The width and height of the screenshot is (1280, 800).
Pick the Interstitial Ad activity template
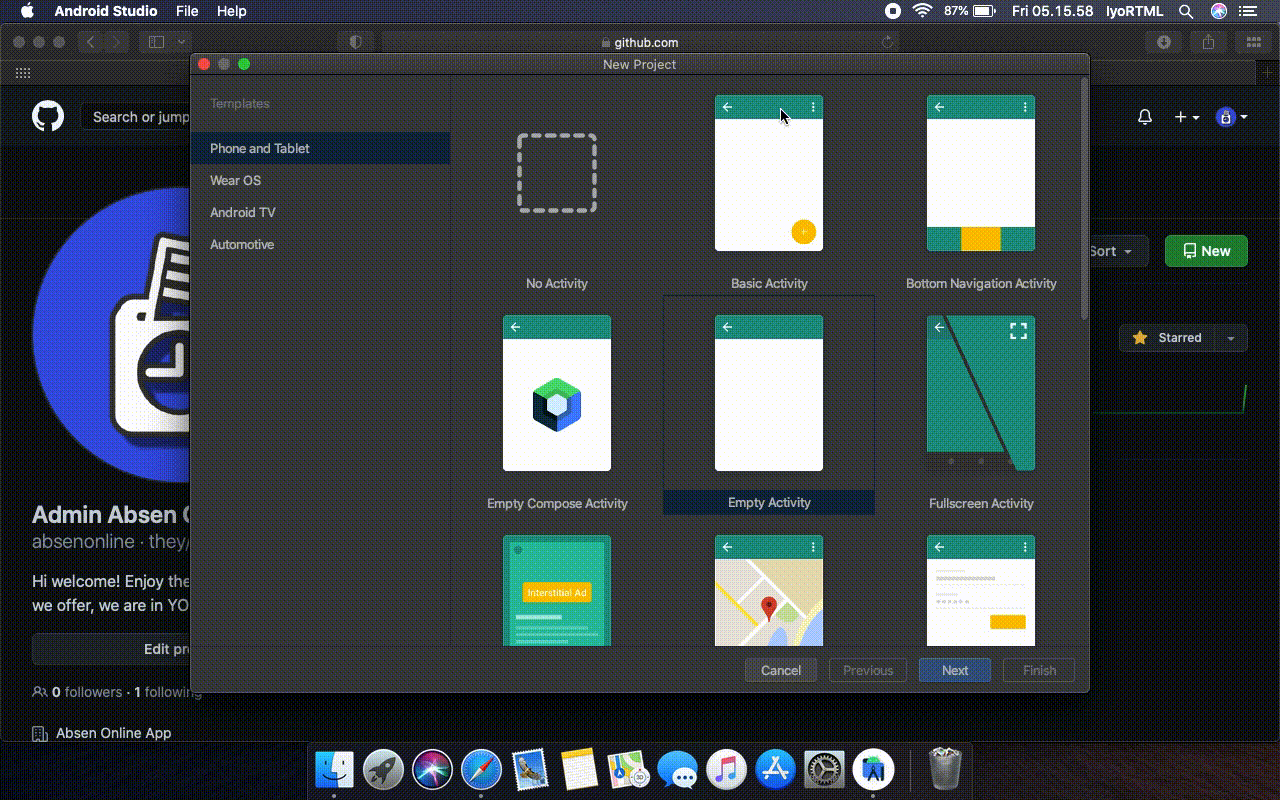coord(557,591)
